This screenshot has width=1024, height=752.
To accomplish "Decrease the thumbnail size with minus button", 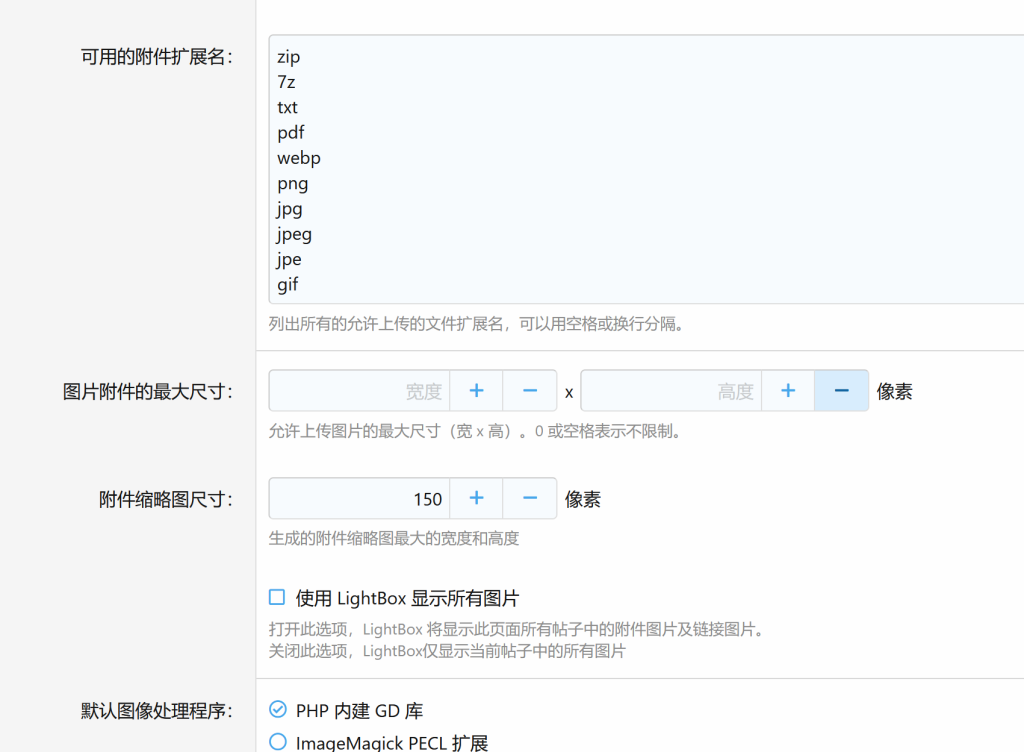I will 530,498.
